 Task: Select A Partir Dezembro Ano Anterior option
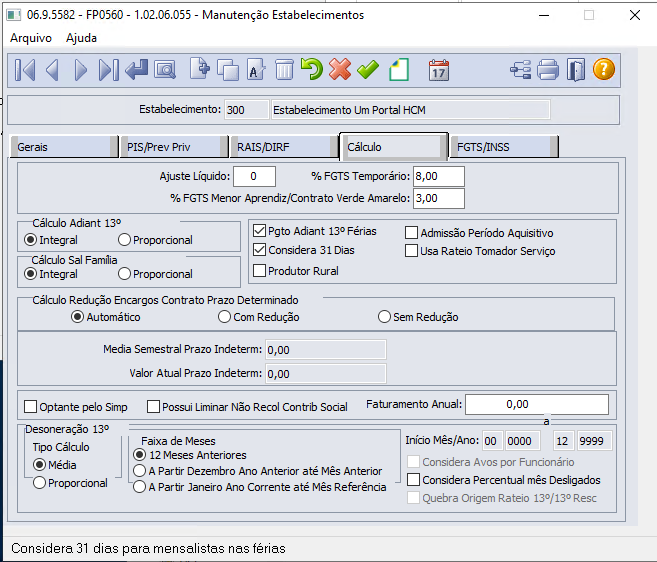click(x=140, y=471)
